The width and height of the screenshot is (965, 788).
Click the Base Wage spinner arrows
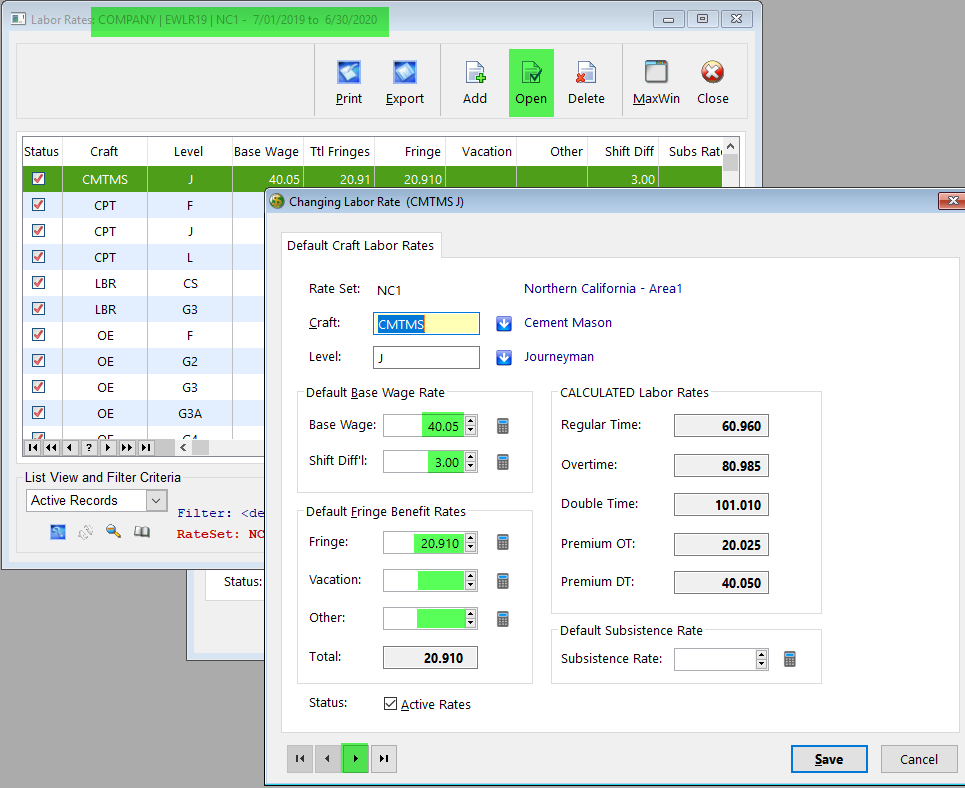tap(471, 425)
